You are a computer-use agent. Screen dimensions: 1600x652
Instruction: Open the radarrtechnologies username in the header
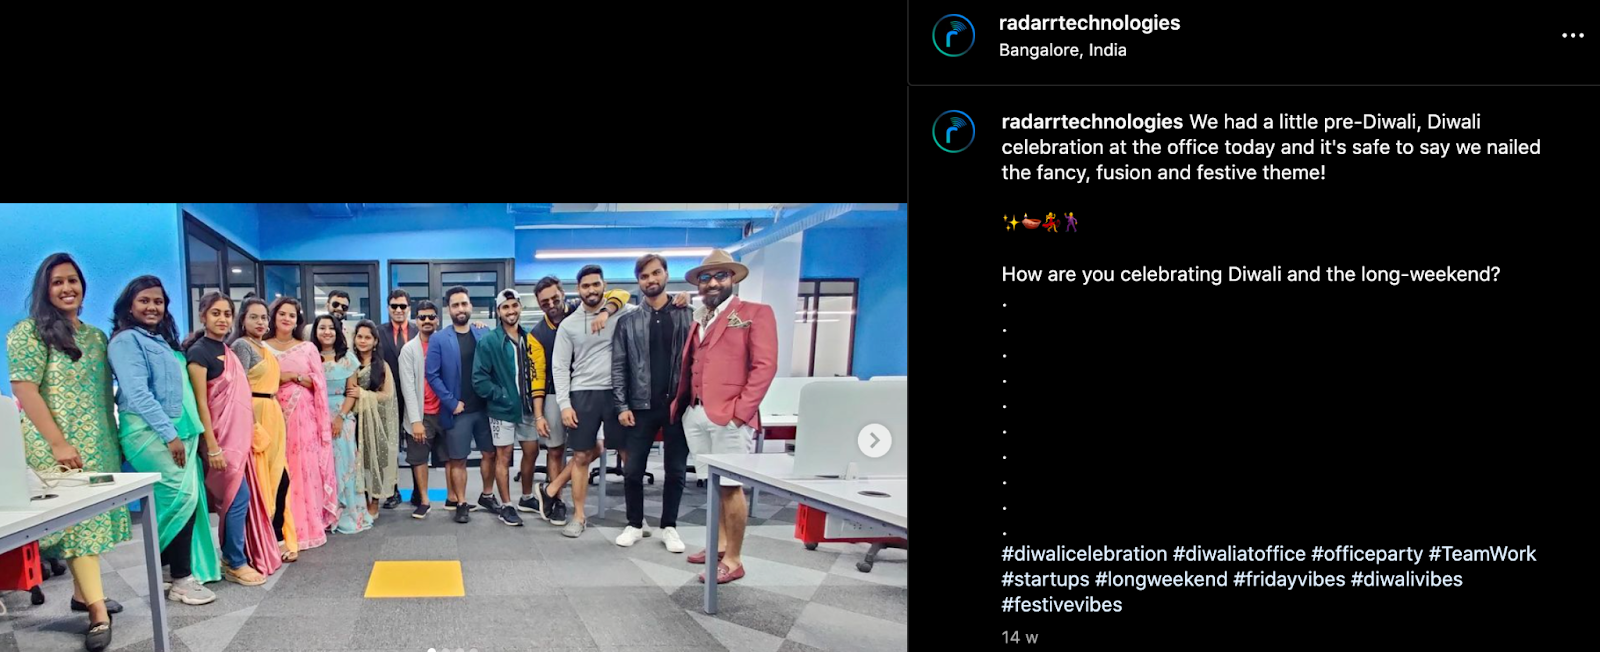pos(1089,23)
